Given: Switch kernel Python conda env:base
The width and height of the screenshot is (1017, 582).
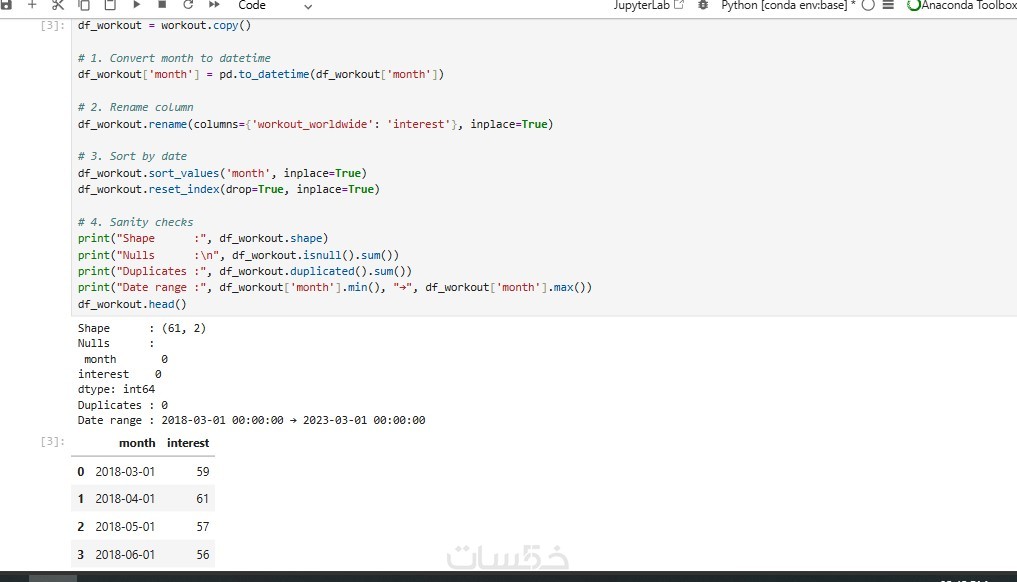Looking at the screenshot, I should [788, 5].
